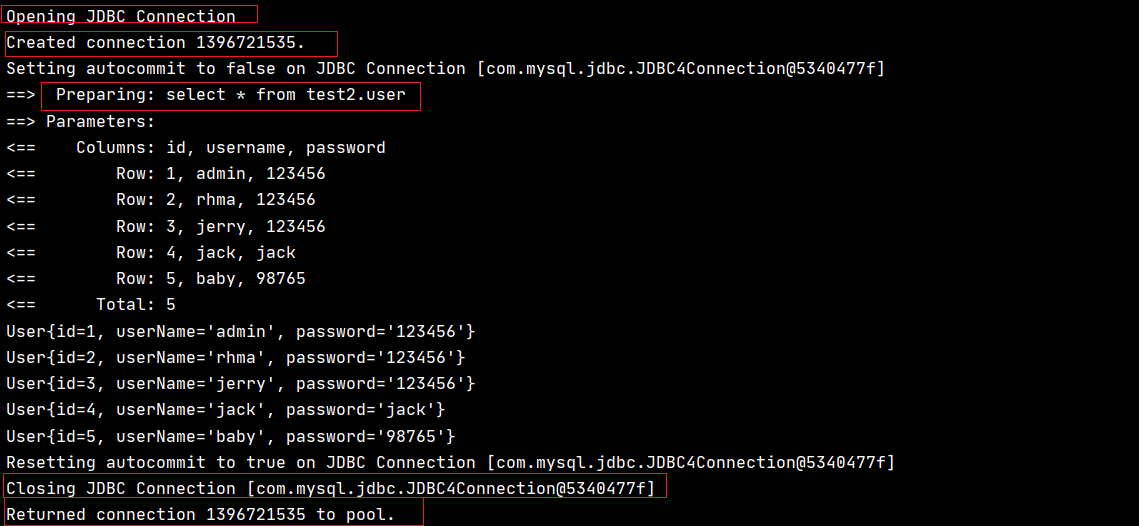
Task: Click the User{id=1, userName='admin'} output line
Action: point(240,331)
